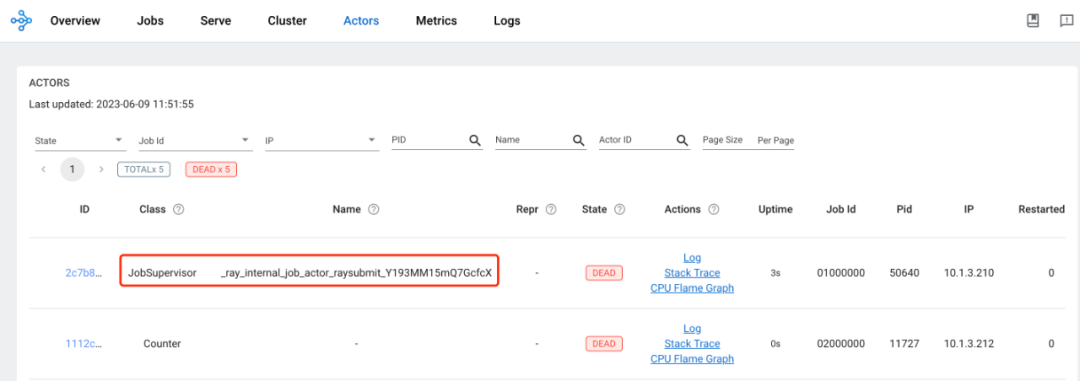This screenshot has height=381, width=1080.
Task: Open Log link for Counter actor
Action: click(692, 329)
